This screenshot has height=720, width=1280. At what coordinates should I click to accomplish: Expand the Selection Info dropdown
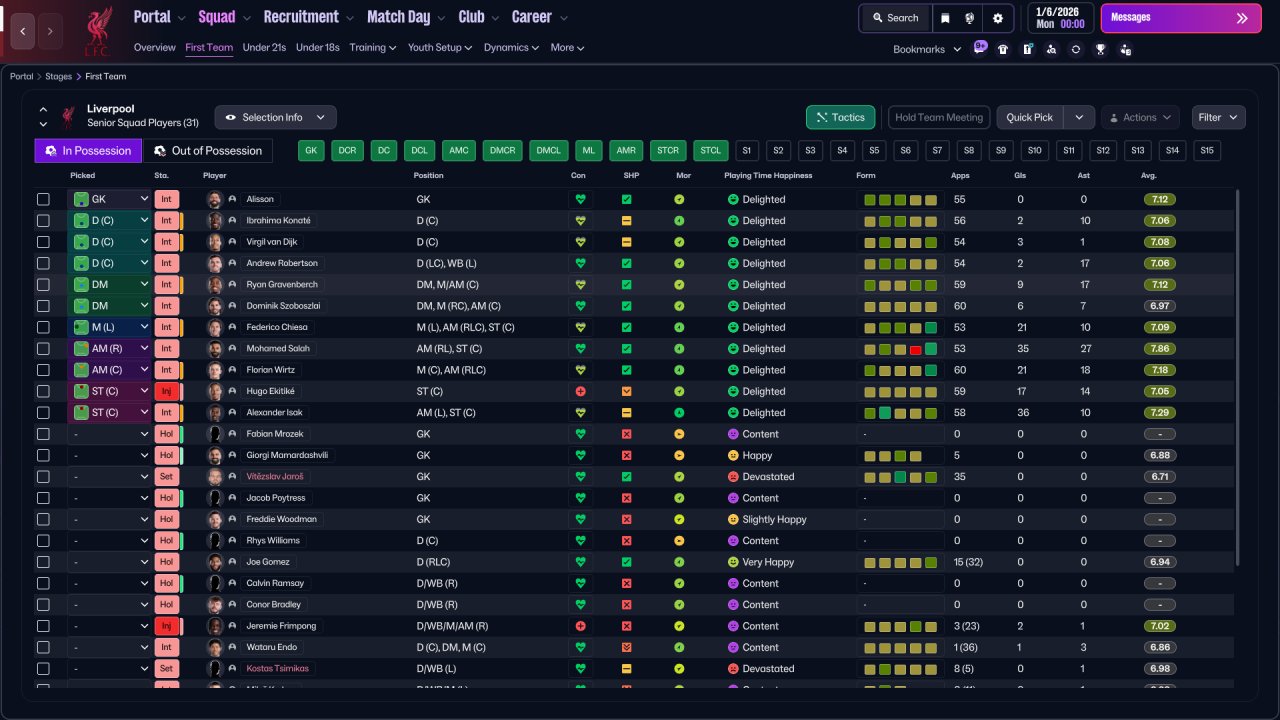[x=276, y=117]
